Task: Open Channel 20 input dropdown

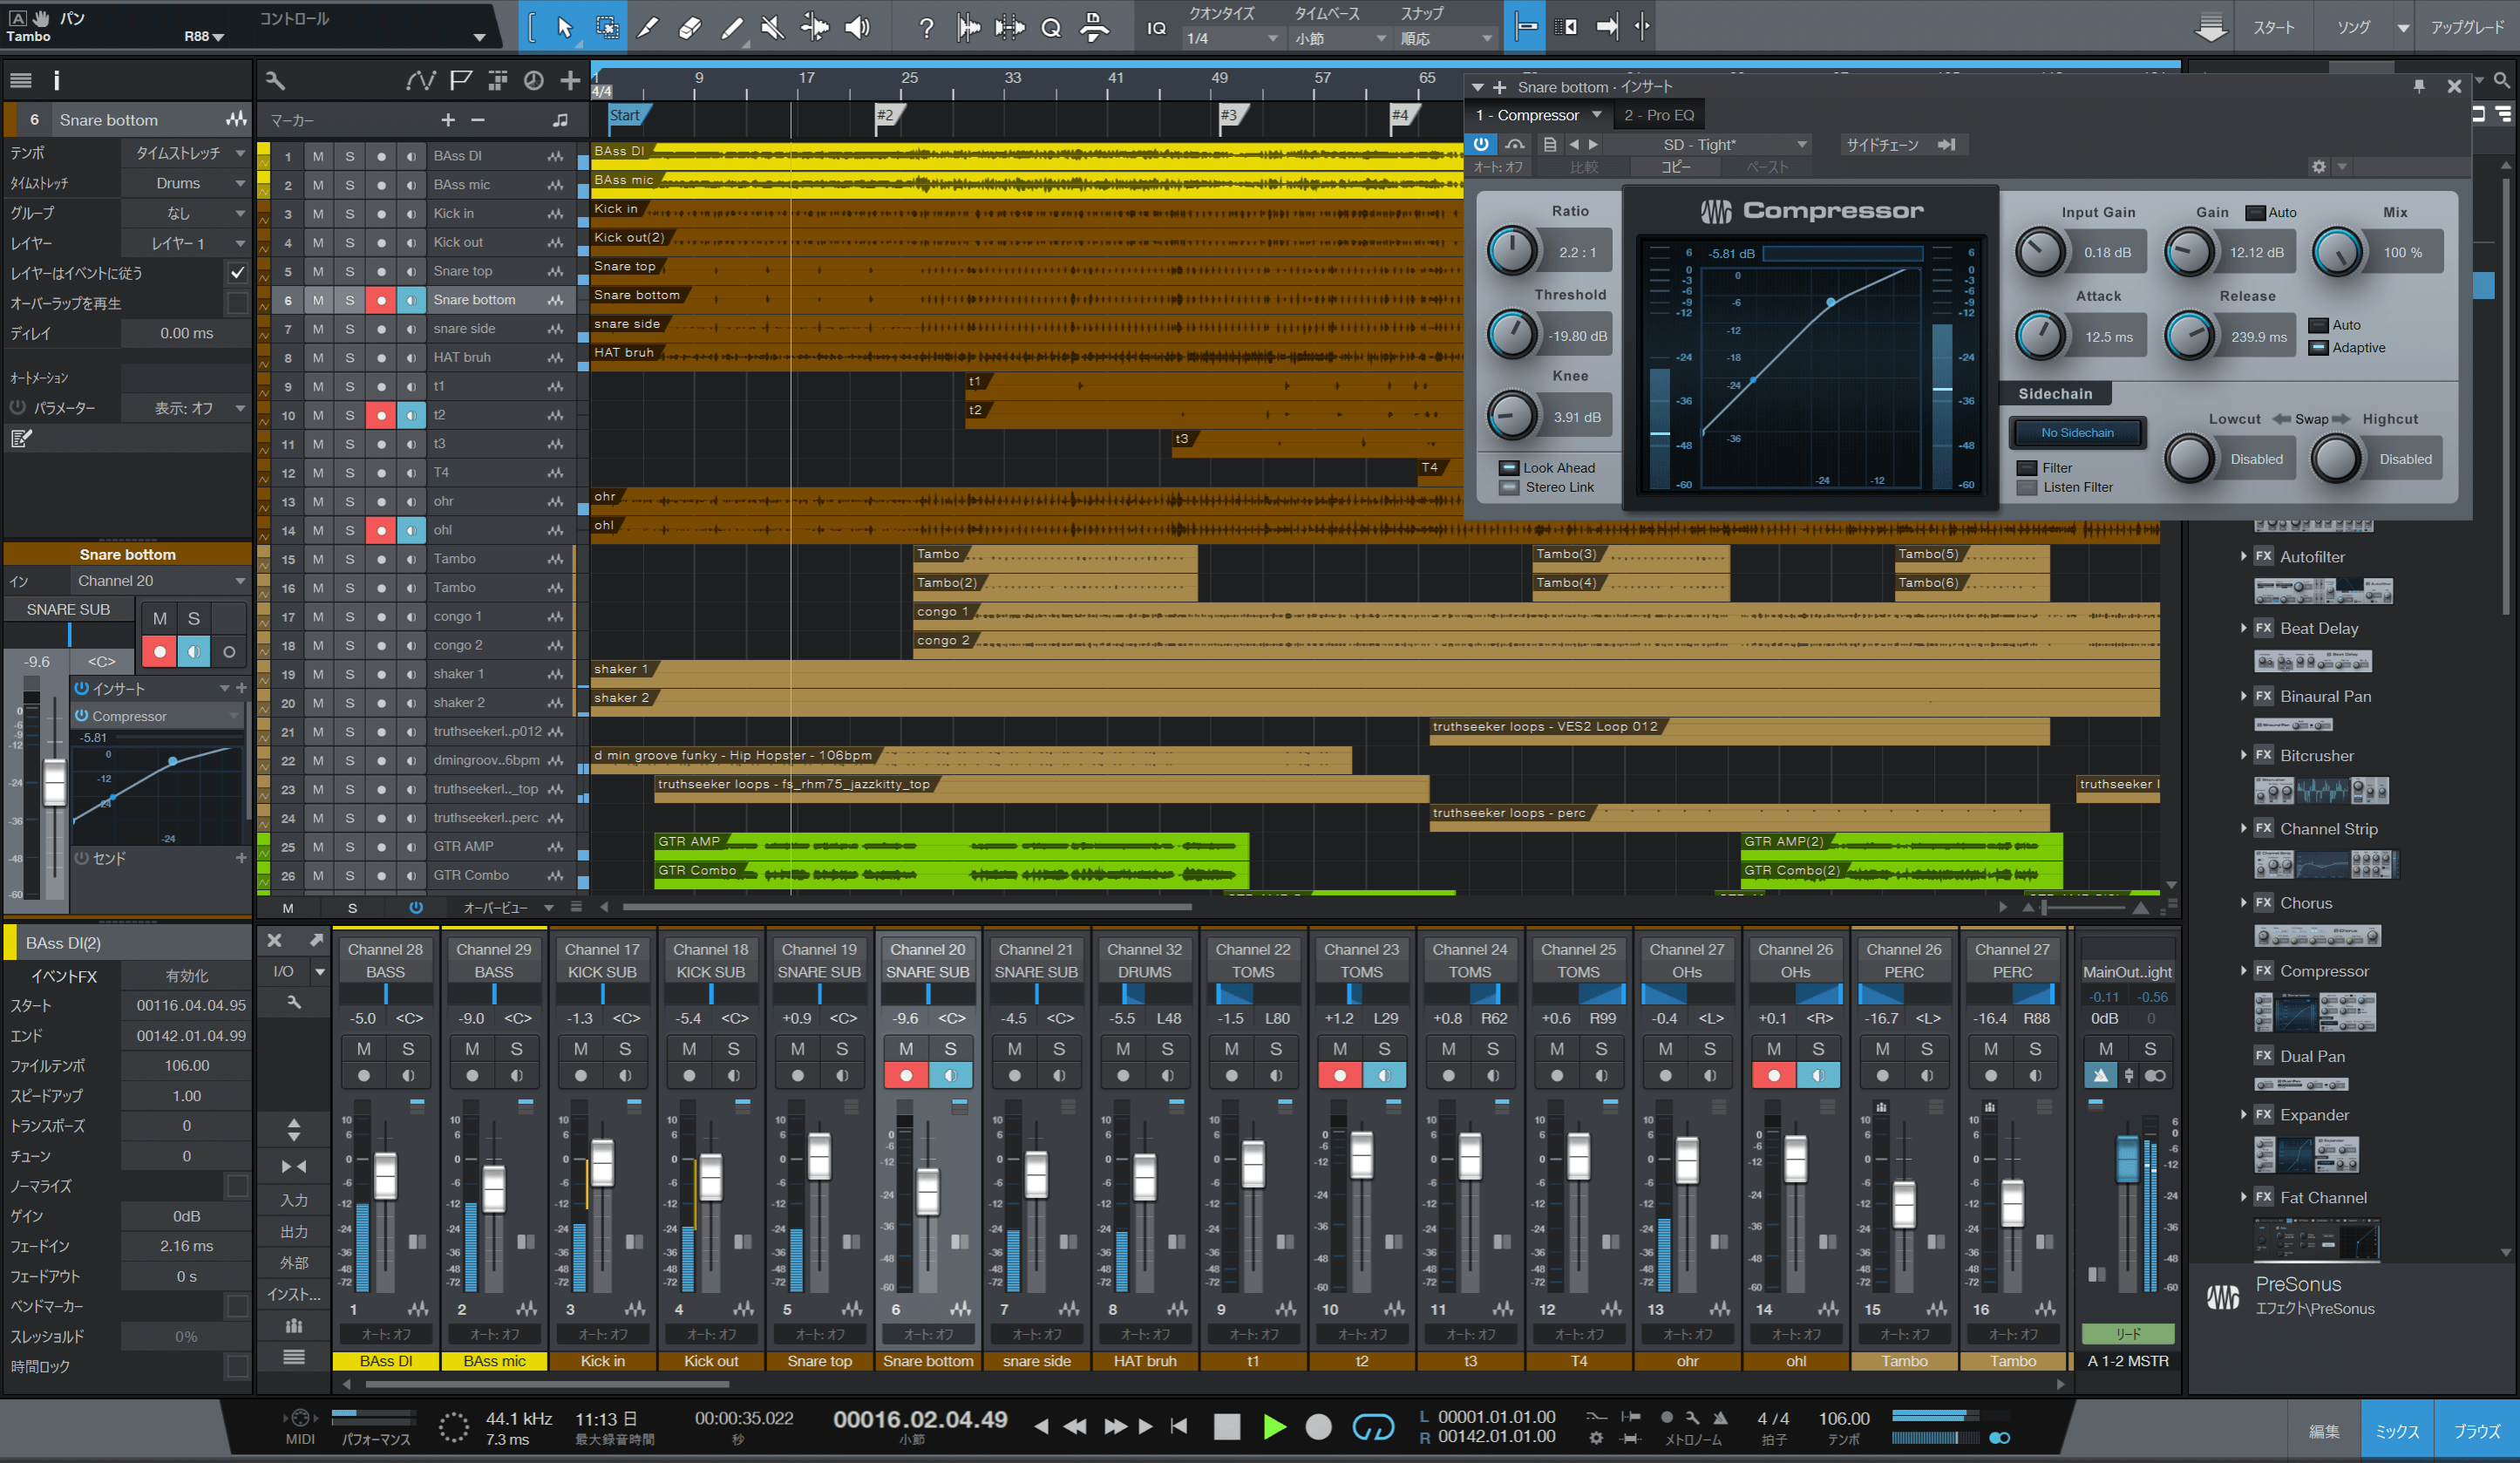Action: point(162,581)
